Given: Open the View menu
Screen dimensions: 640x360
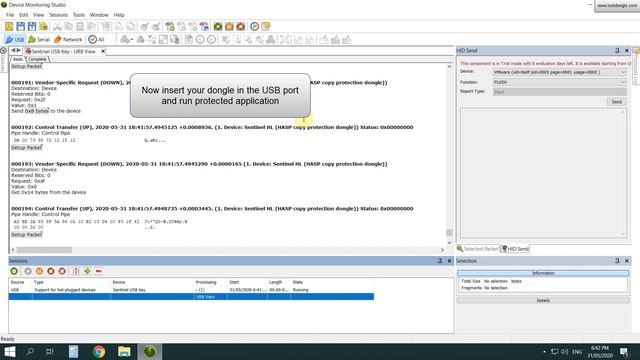Looking at the screenshot, I should [x=38, y=15].
